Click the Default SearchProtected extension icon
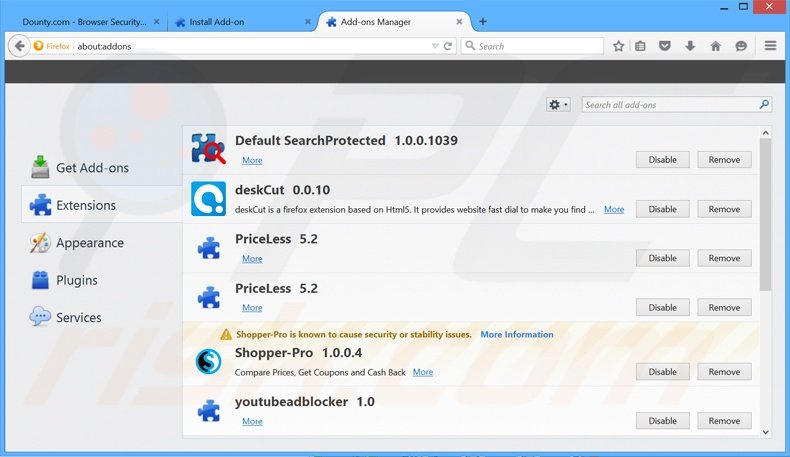The image size is (790, 457). tap(209, 149)
